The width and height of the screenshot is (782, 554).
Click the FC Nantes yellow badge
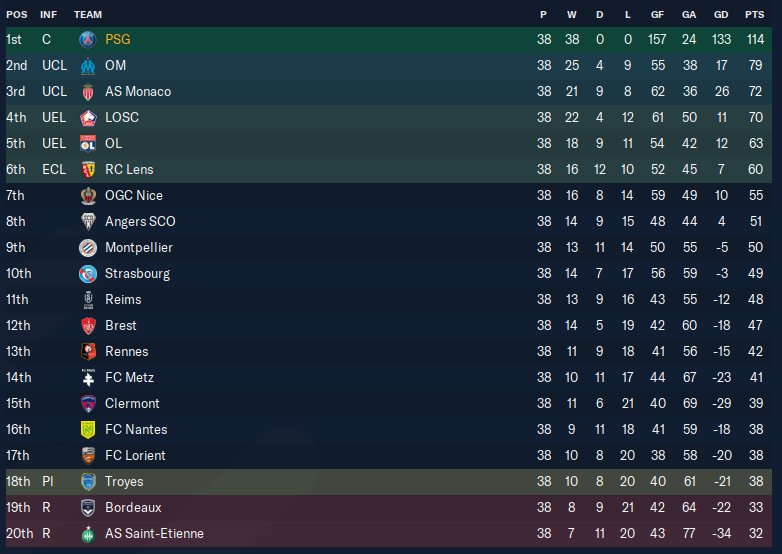click(87, 429)
